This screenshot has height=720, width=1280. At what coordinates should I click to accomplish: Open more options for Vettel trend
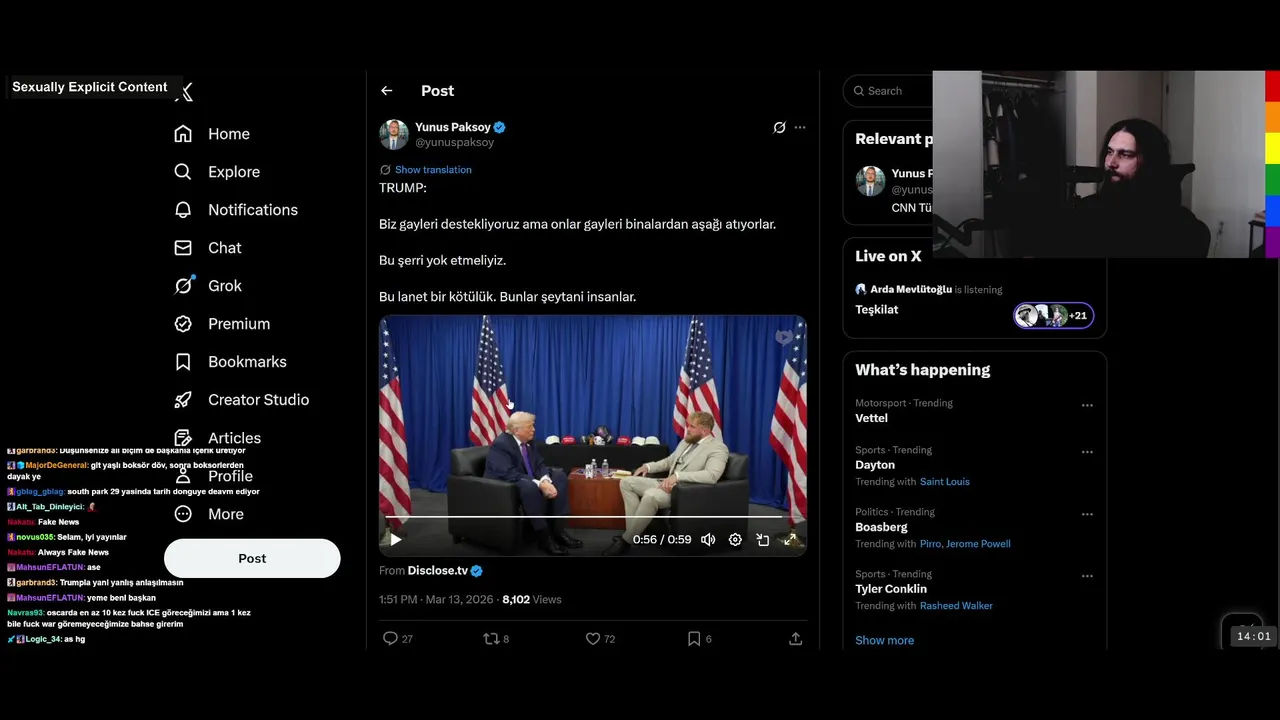point(1087,405)
